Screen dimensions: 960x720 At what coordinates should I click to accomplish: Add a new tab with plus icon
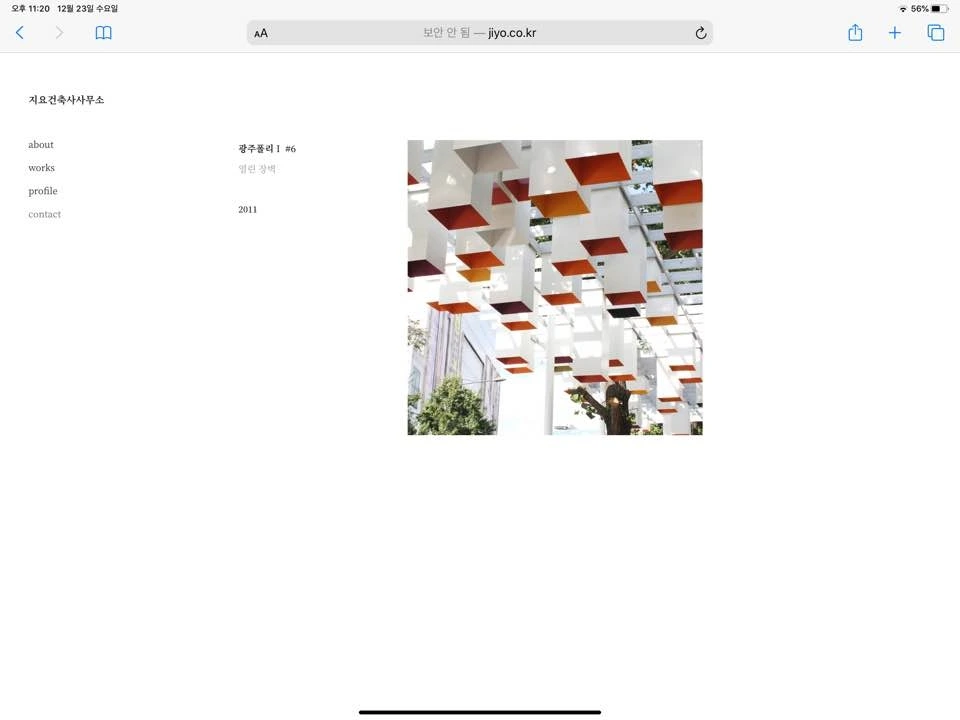[894, 33]
